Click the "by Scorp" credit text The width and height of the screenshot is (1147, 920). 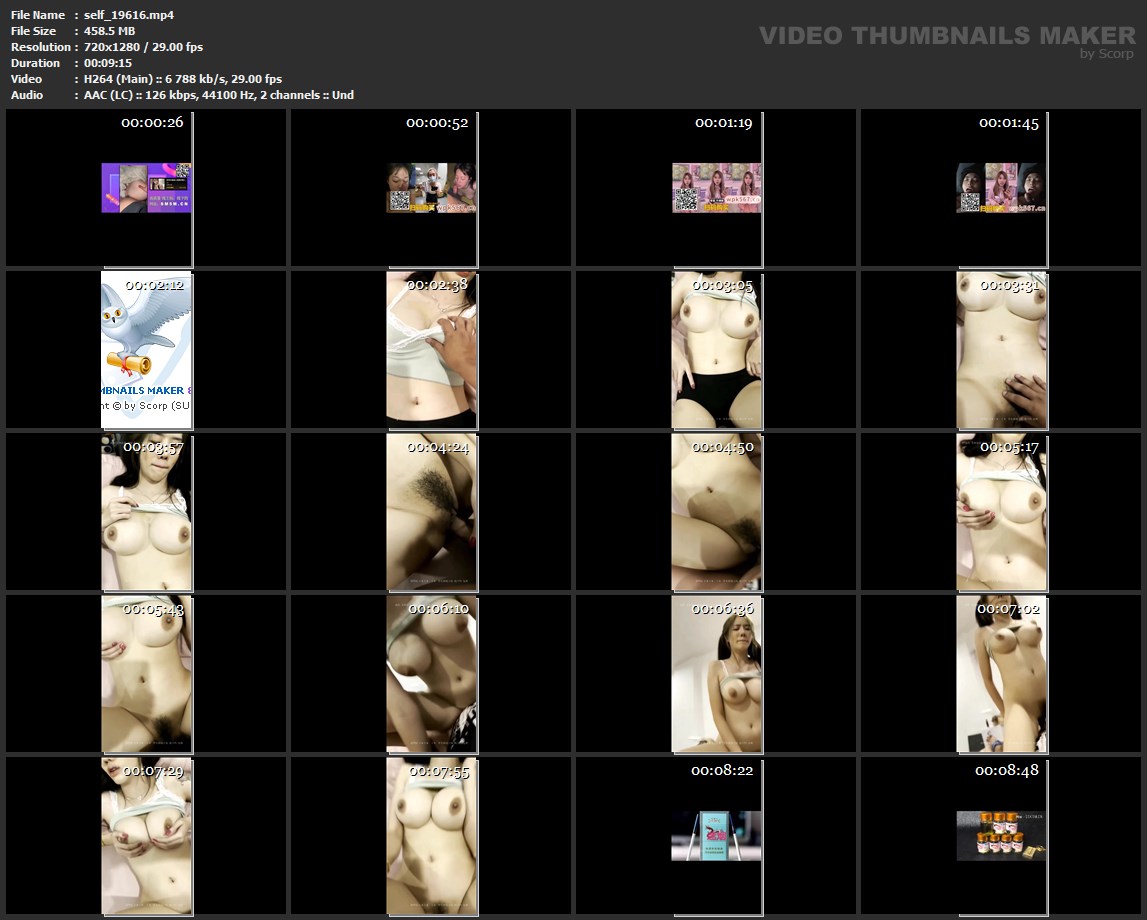tap(1106, 54)
